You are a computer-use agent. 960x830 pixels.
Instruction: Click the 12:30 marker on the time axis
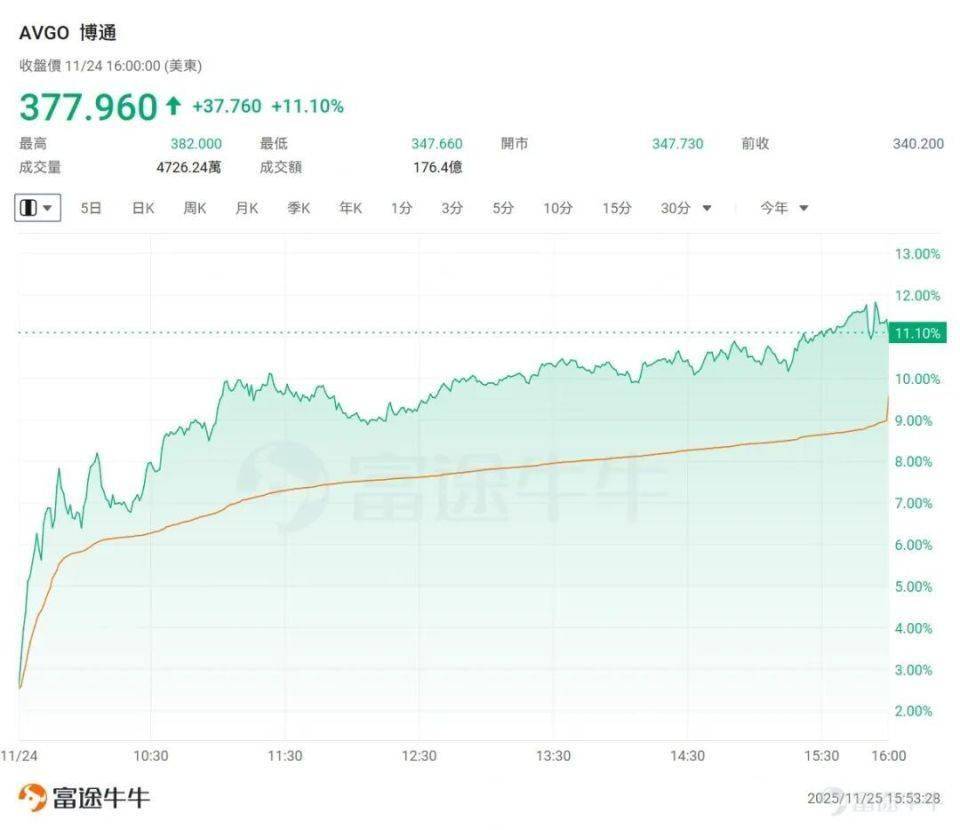tap(419, 756)
